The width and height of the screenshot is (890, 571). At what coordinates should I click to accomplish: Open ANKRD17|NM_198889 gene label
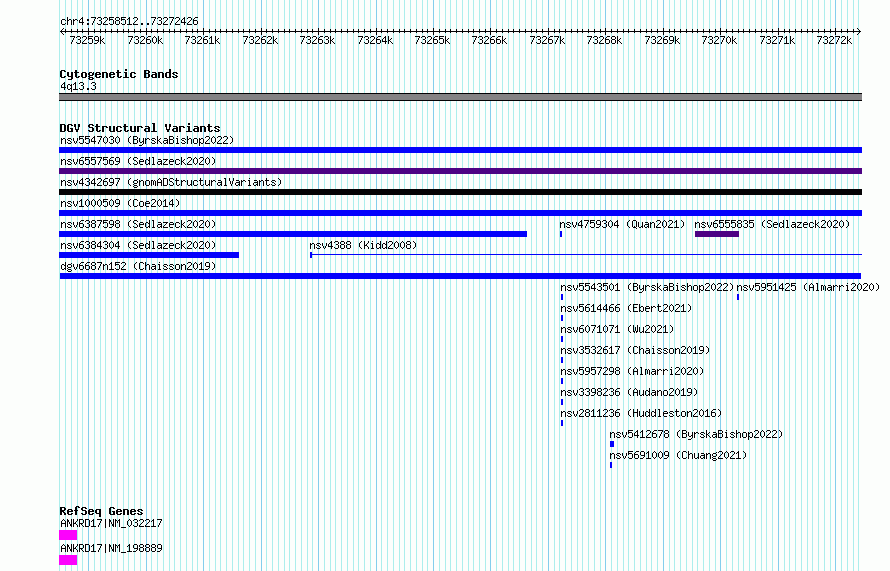pyautogui.click(x=111, y=548)
